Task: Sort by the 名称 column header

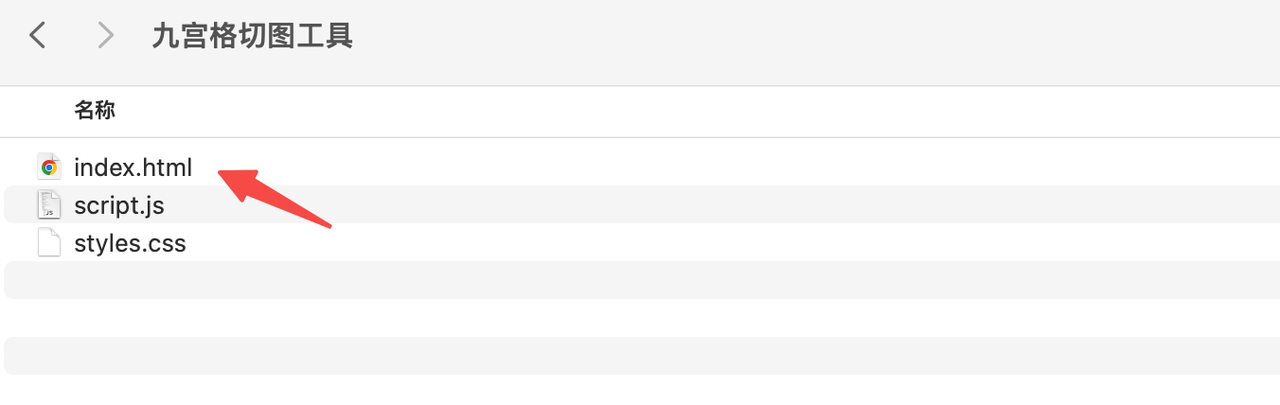Action: 95,110
